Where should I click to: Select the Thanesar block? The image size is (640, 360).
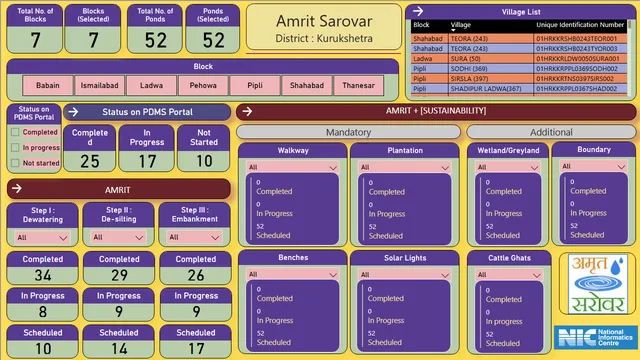click(x=358, y=85)
